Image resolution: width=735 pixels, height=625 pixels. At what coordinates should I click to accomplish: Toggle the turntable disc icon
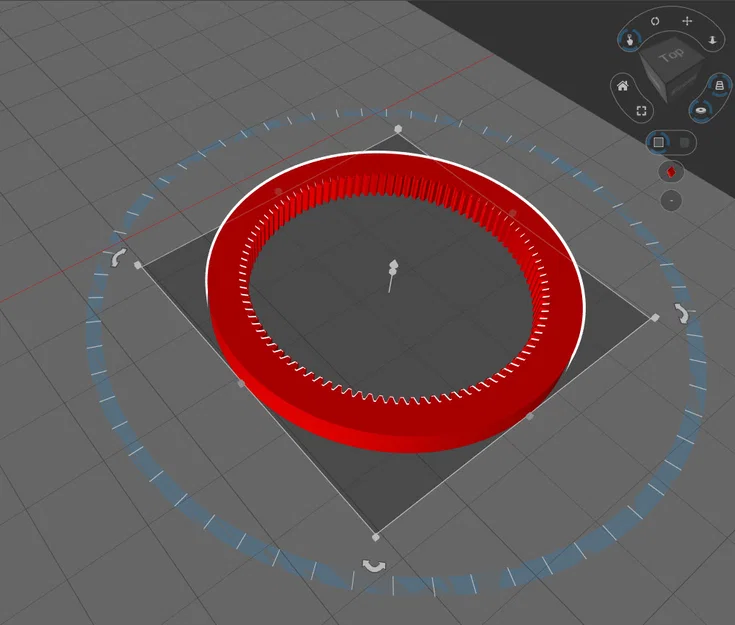click(701, 111)
